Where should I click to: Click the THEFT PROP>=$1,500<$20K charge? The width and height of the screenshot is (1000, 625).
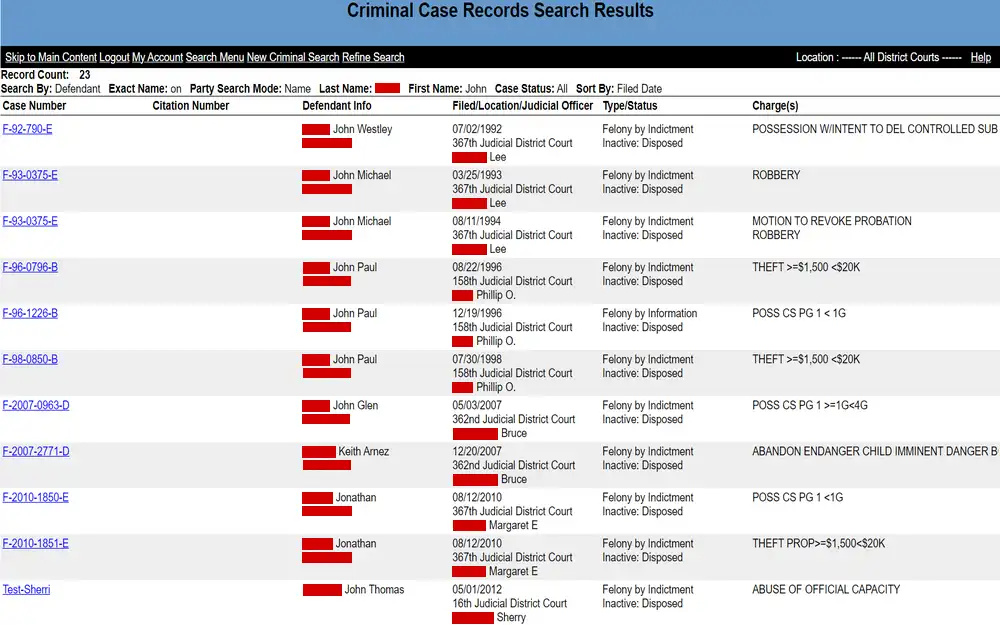(x=819, y=543)
